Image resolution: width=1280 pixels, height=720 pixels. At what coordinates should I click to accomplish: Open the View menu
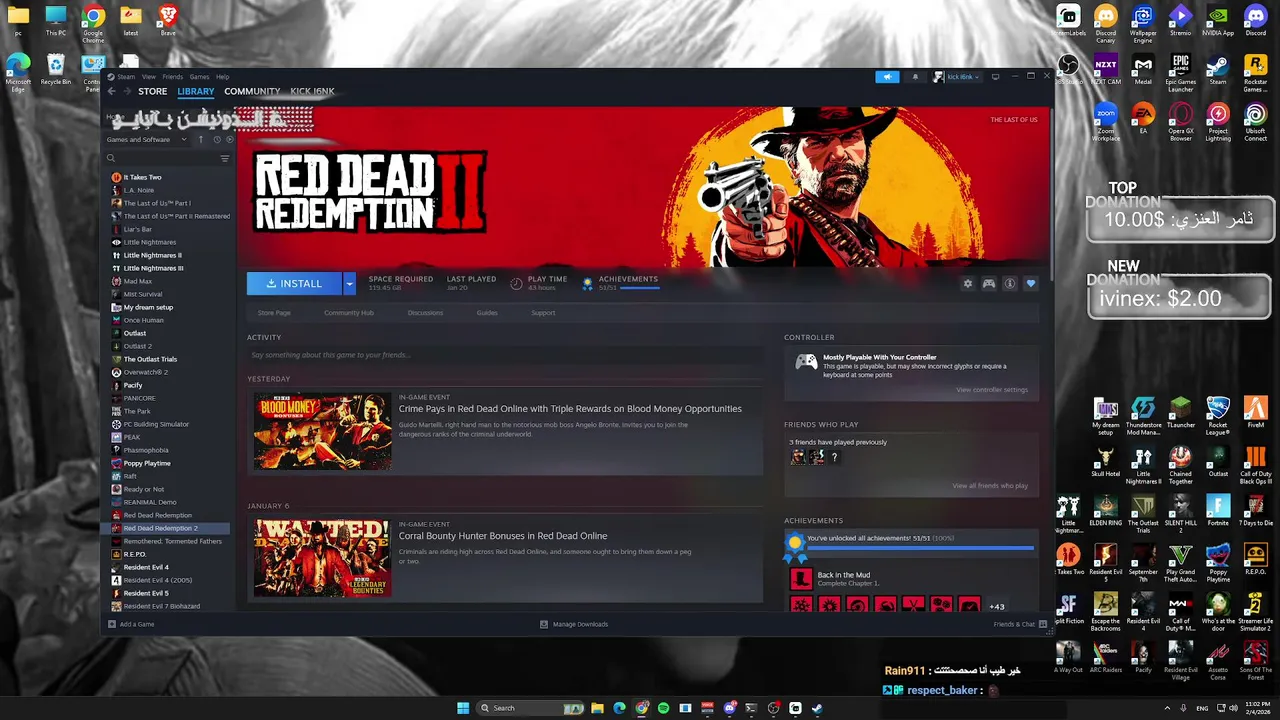(149, 77)
